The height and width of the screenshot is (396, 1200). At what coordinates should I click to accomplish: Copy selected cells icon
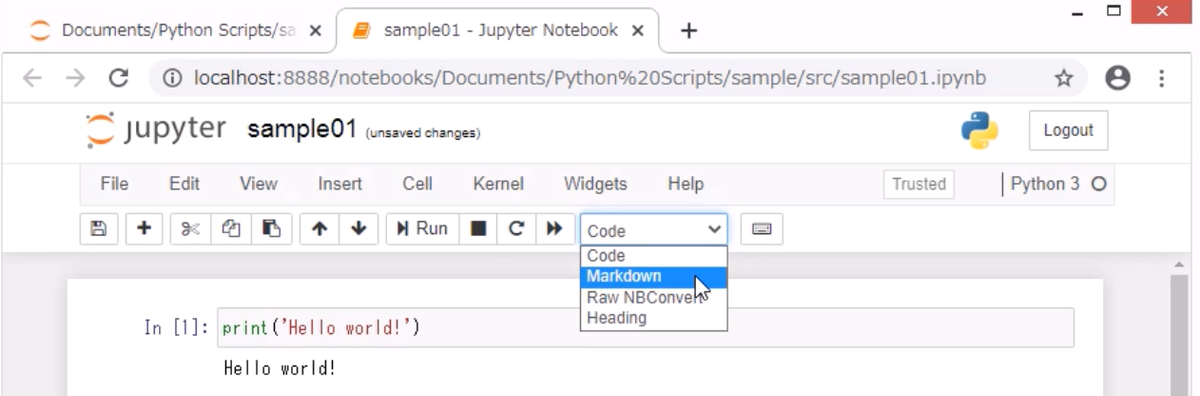230,229
